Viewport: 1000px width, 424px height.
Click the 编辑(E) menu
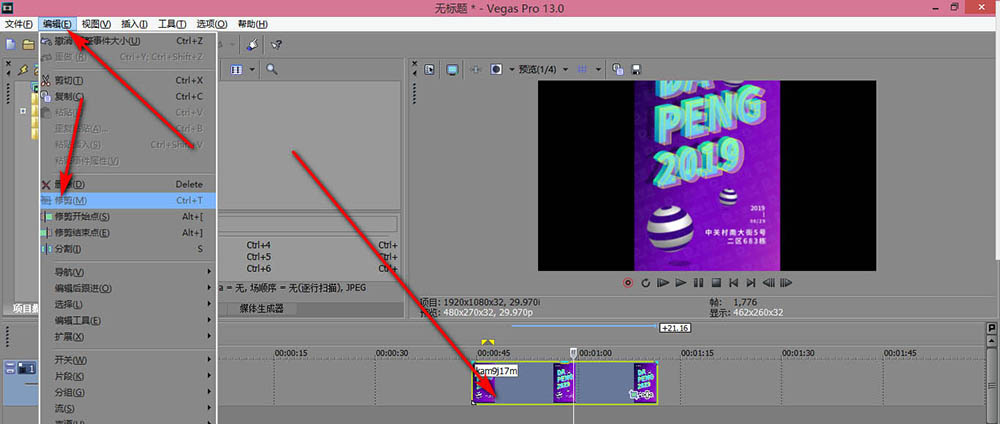coord(57,24)
